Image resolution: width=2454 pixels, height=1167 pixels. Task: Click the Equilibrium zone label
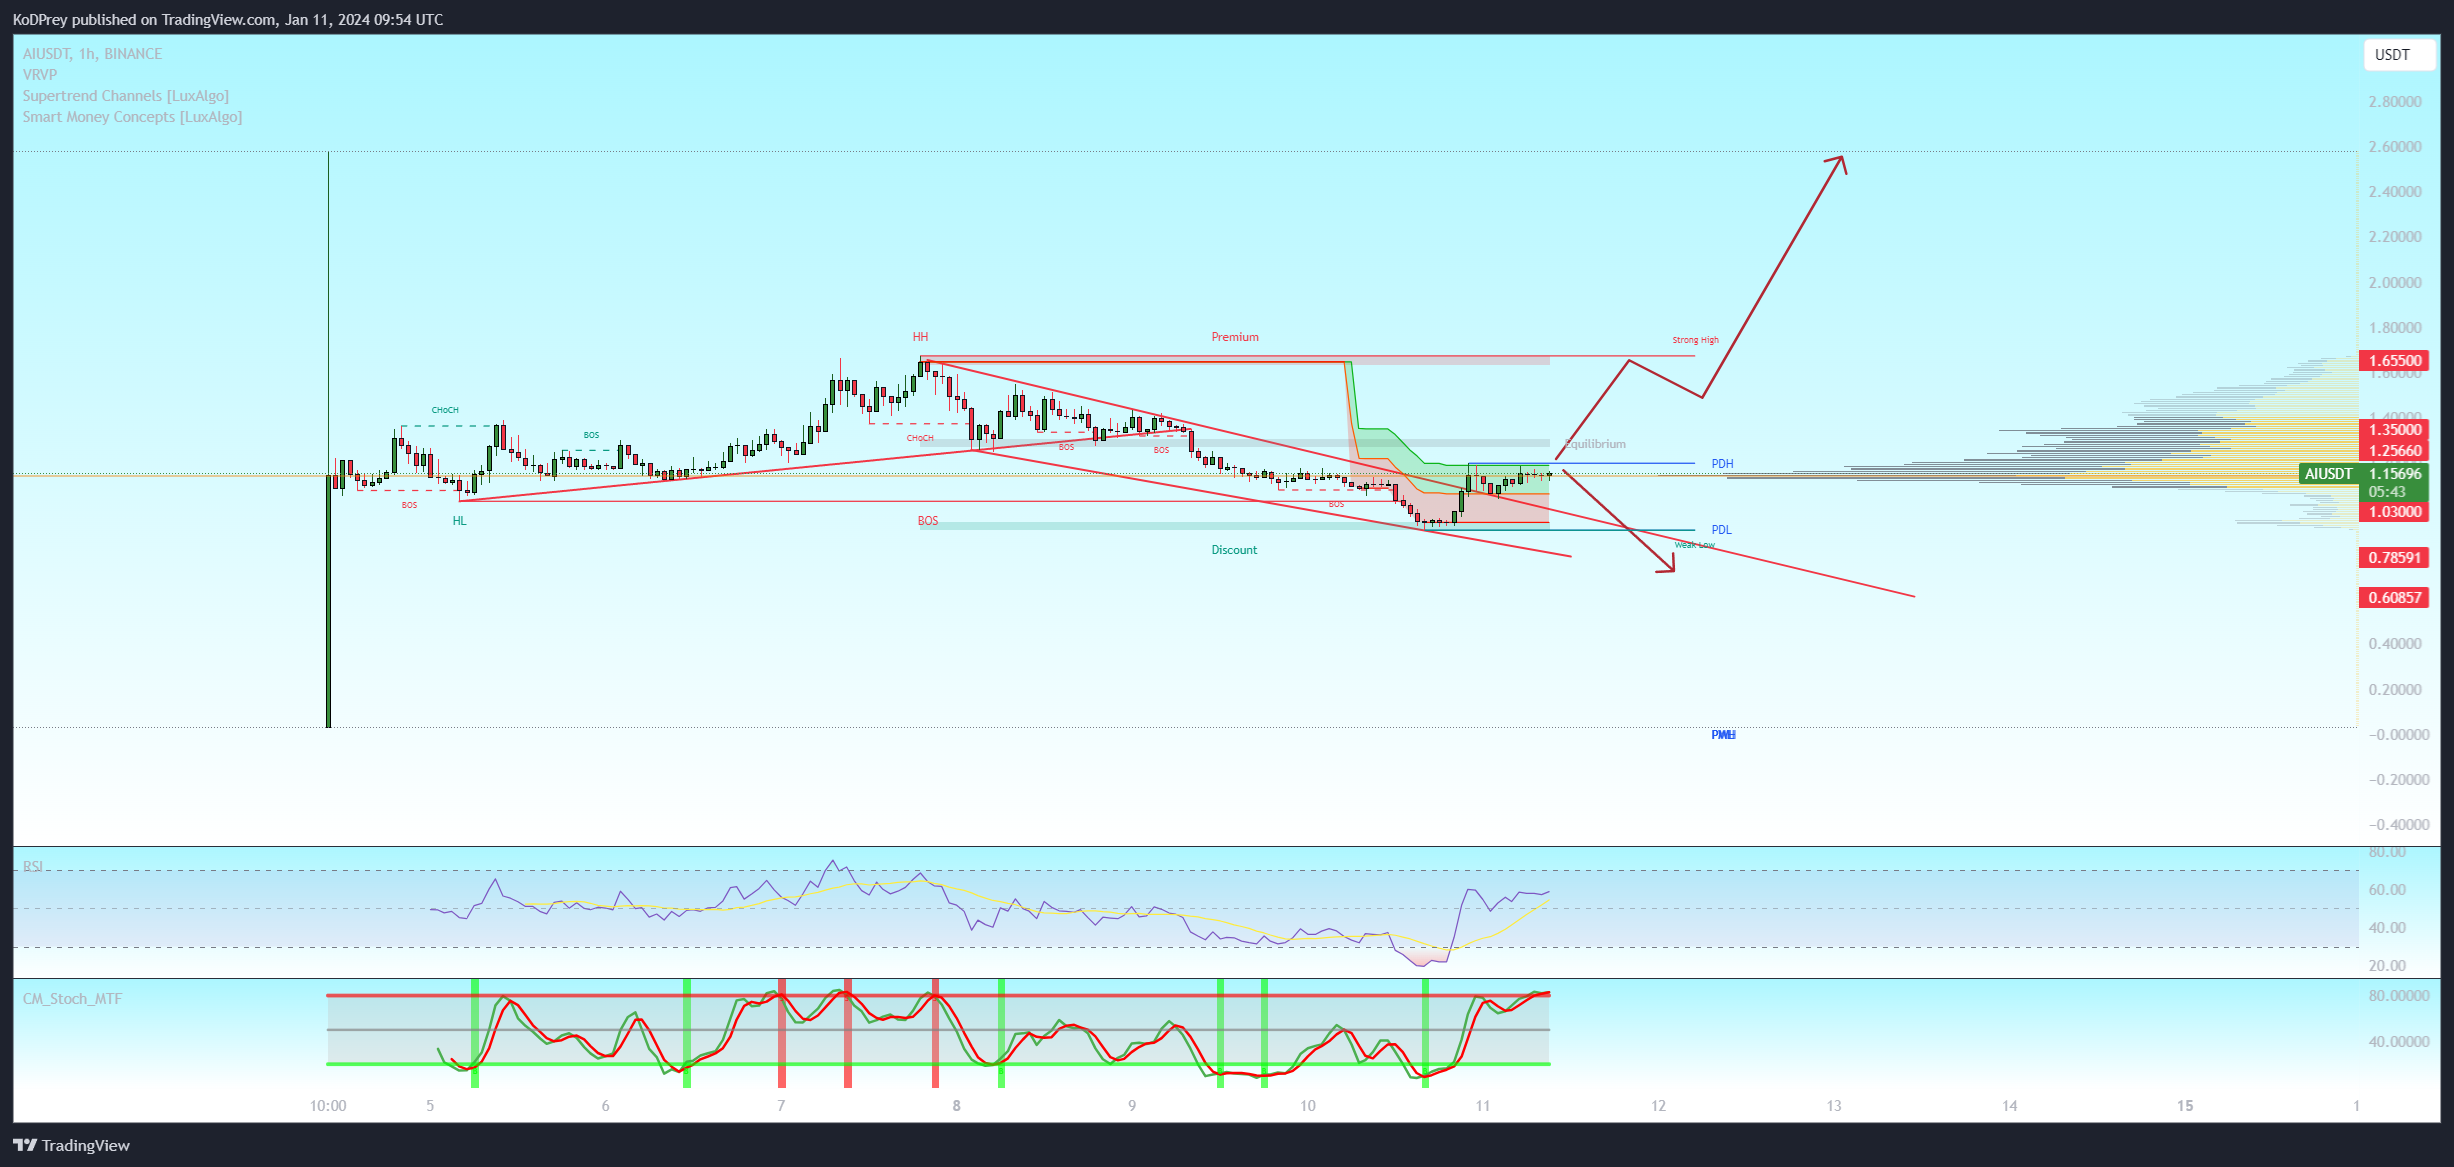point(1596,444)
